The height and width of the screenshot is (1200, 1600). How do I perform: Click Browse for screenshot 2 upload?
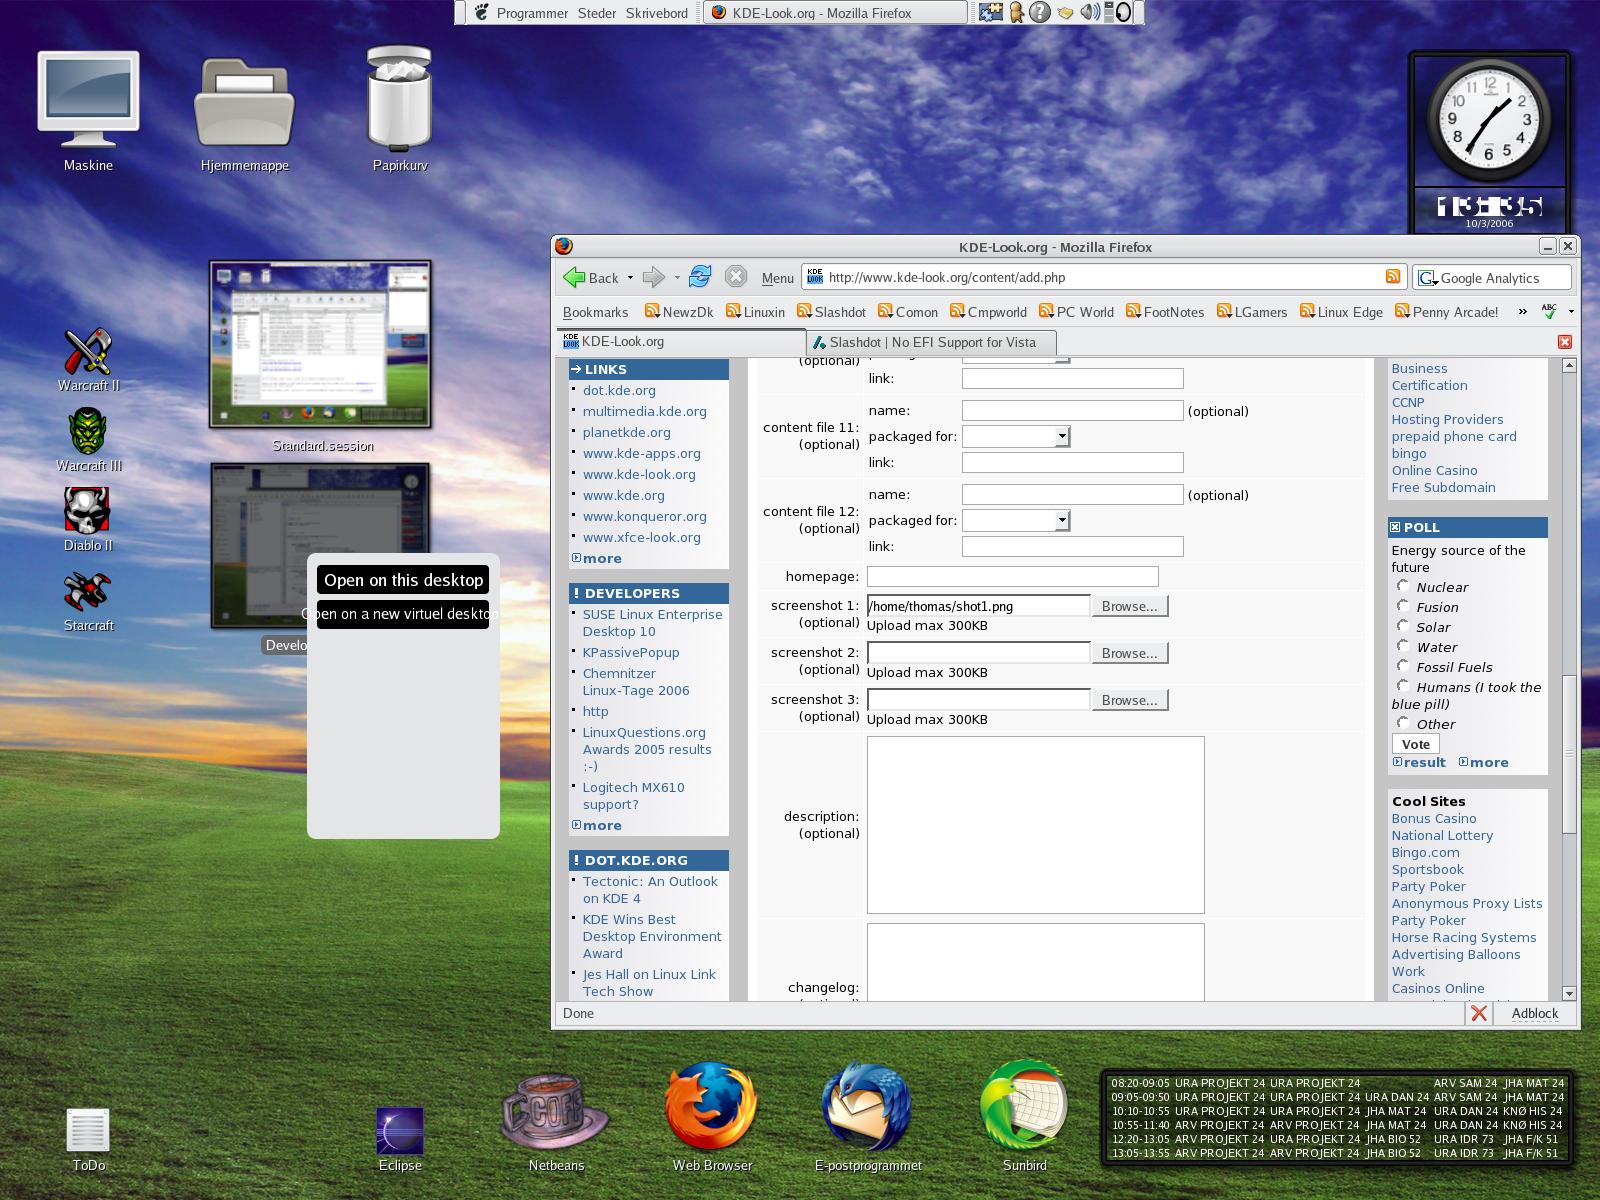[x=1129, y=652]
